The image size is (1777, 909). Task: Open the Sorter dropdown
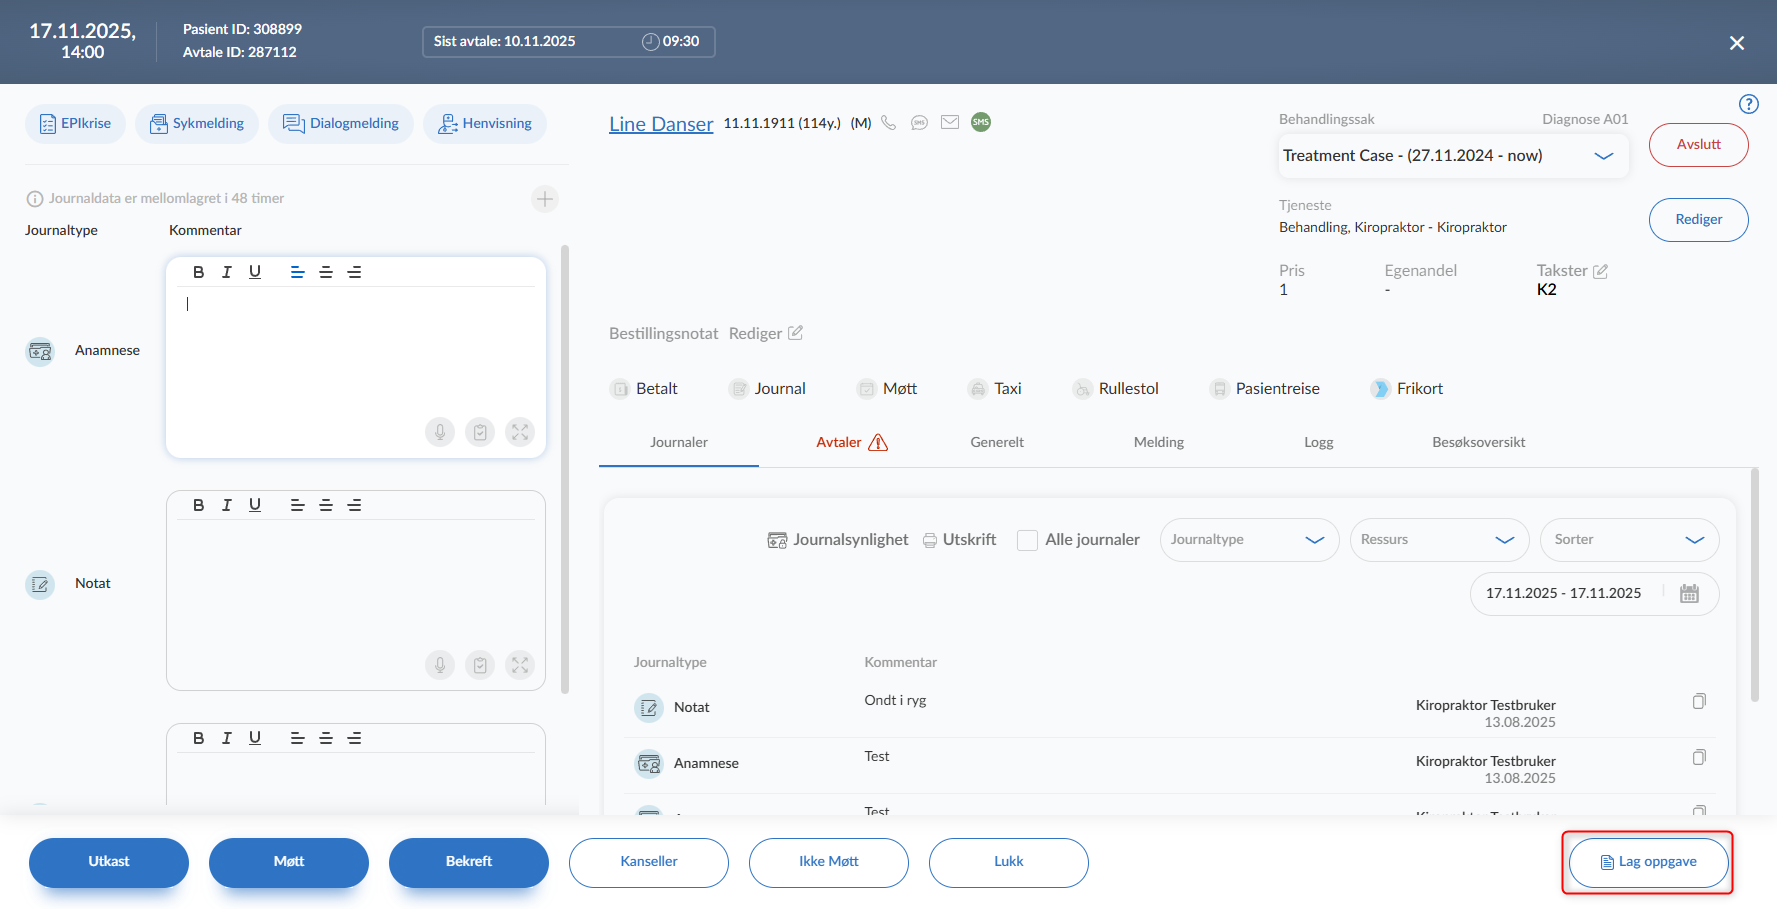click(x=1628, y=540)
